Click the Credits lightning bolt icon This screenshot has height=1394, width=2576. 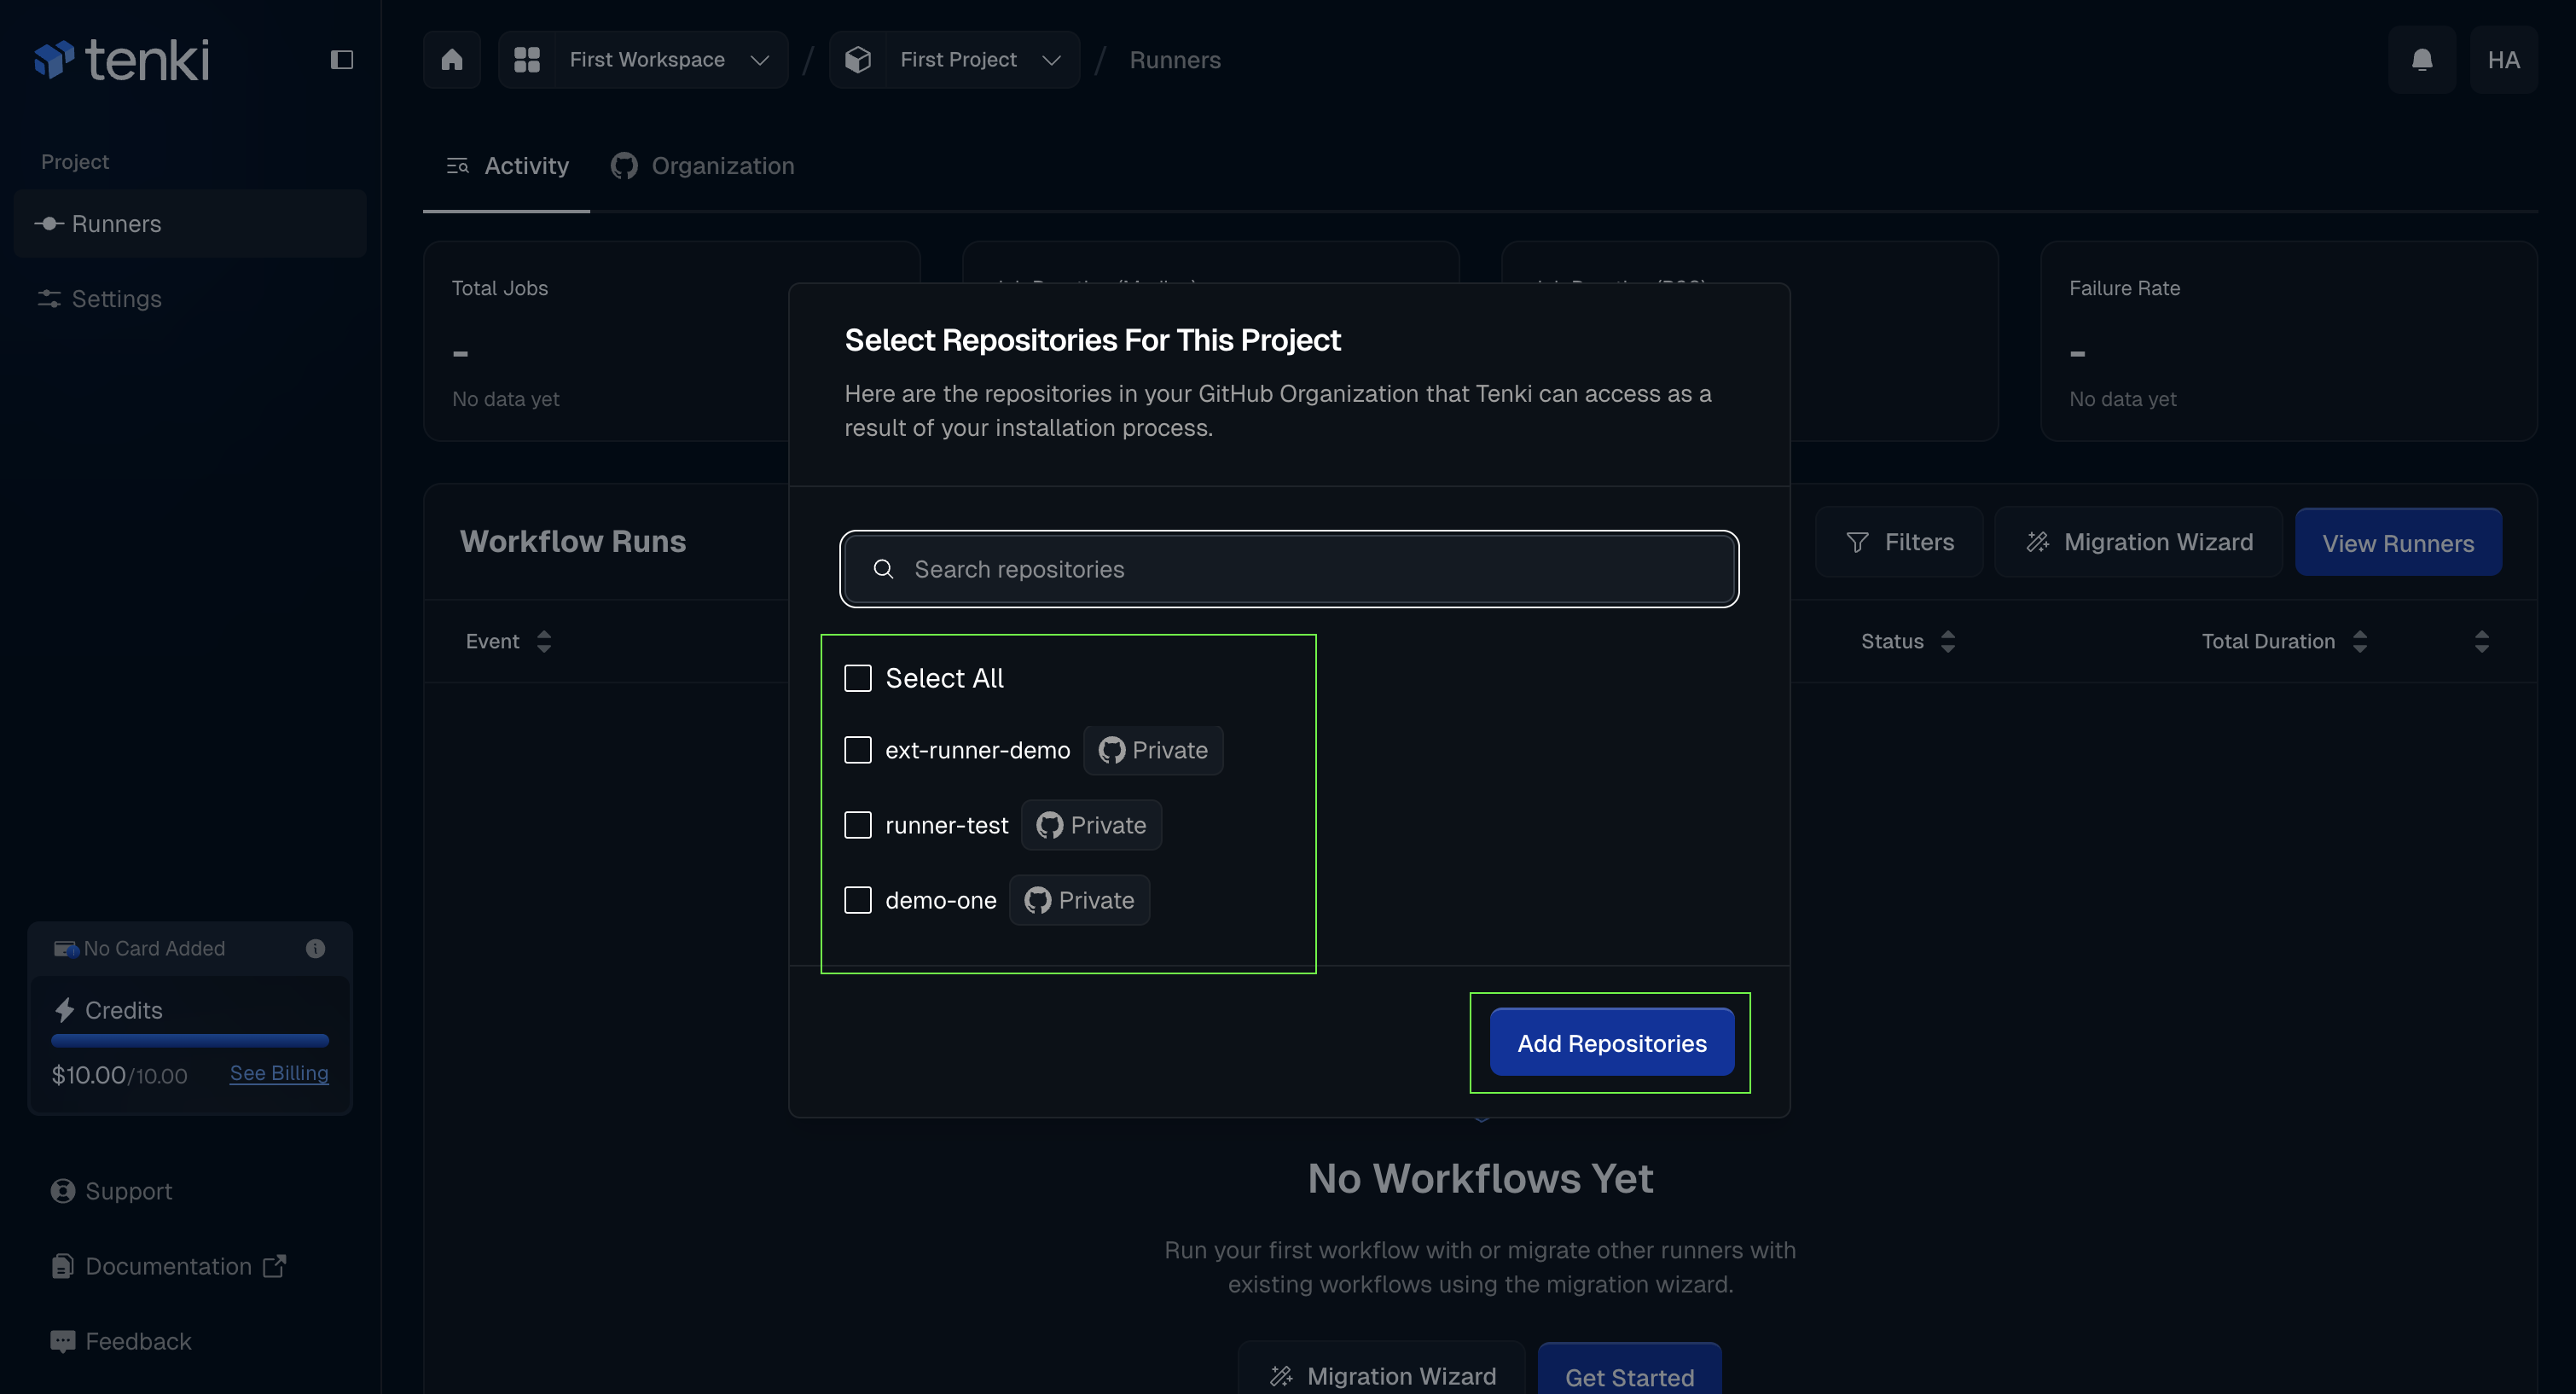(x=65, y=1010)
